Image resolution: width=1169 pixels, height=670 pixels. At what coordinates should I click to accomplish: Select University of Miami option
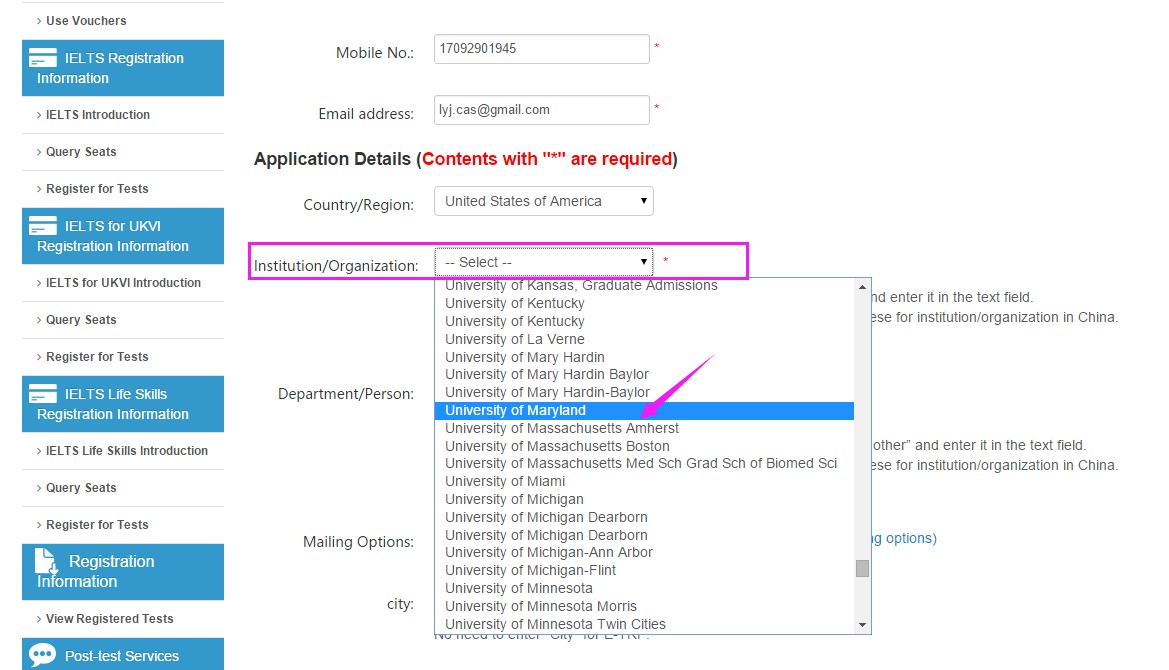[x=644, y=481]
